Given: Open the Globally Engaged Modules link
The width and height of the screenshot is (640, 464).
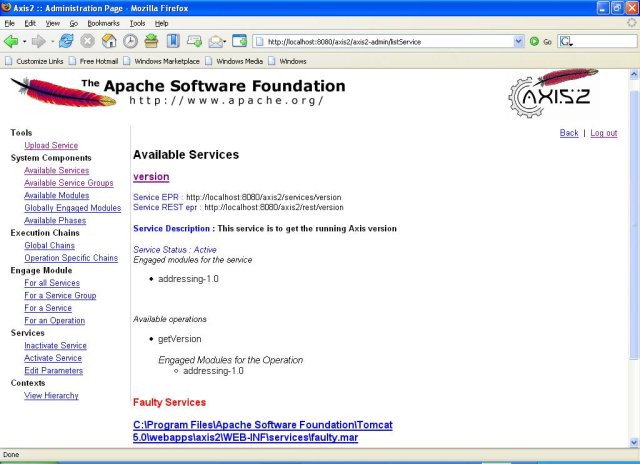Looking at the screenshot, I should pos(73,208).
